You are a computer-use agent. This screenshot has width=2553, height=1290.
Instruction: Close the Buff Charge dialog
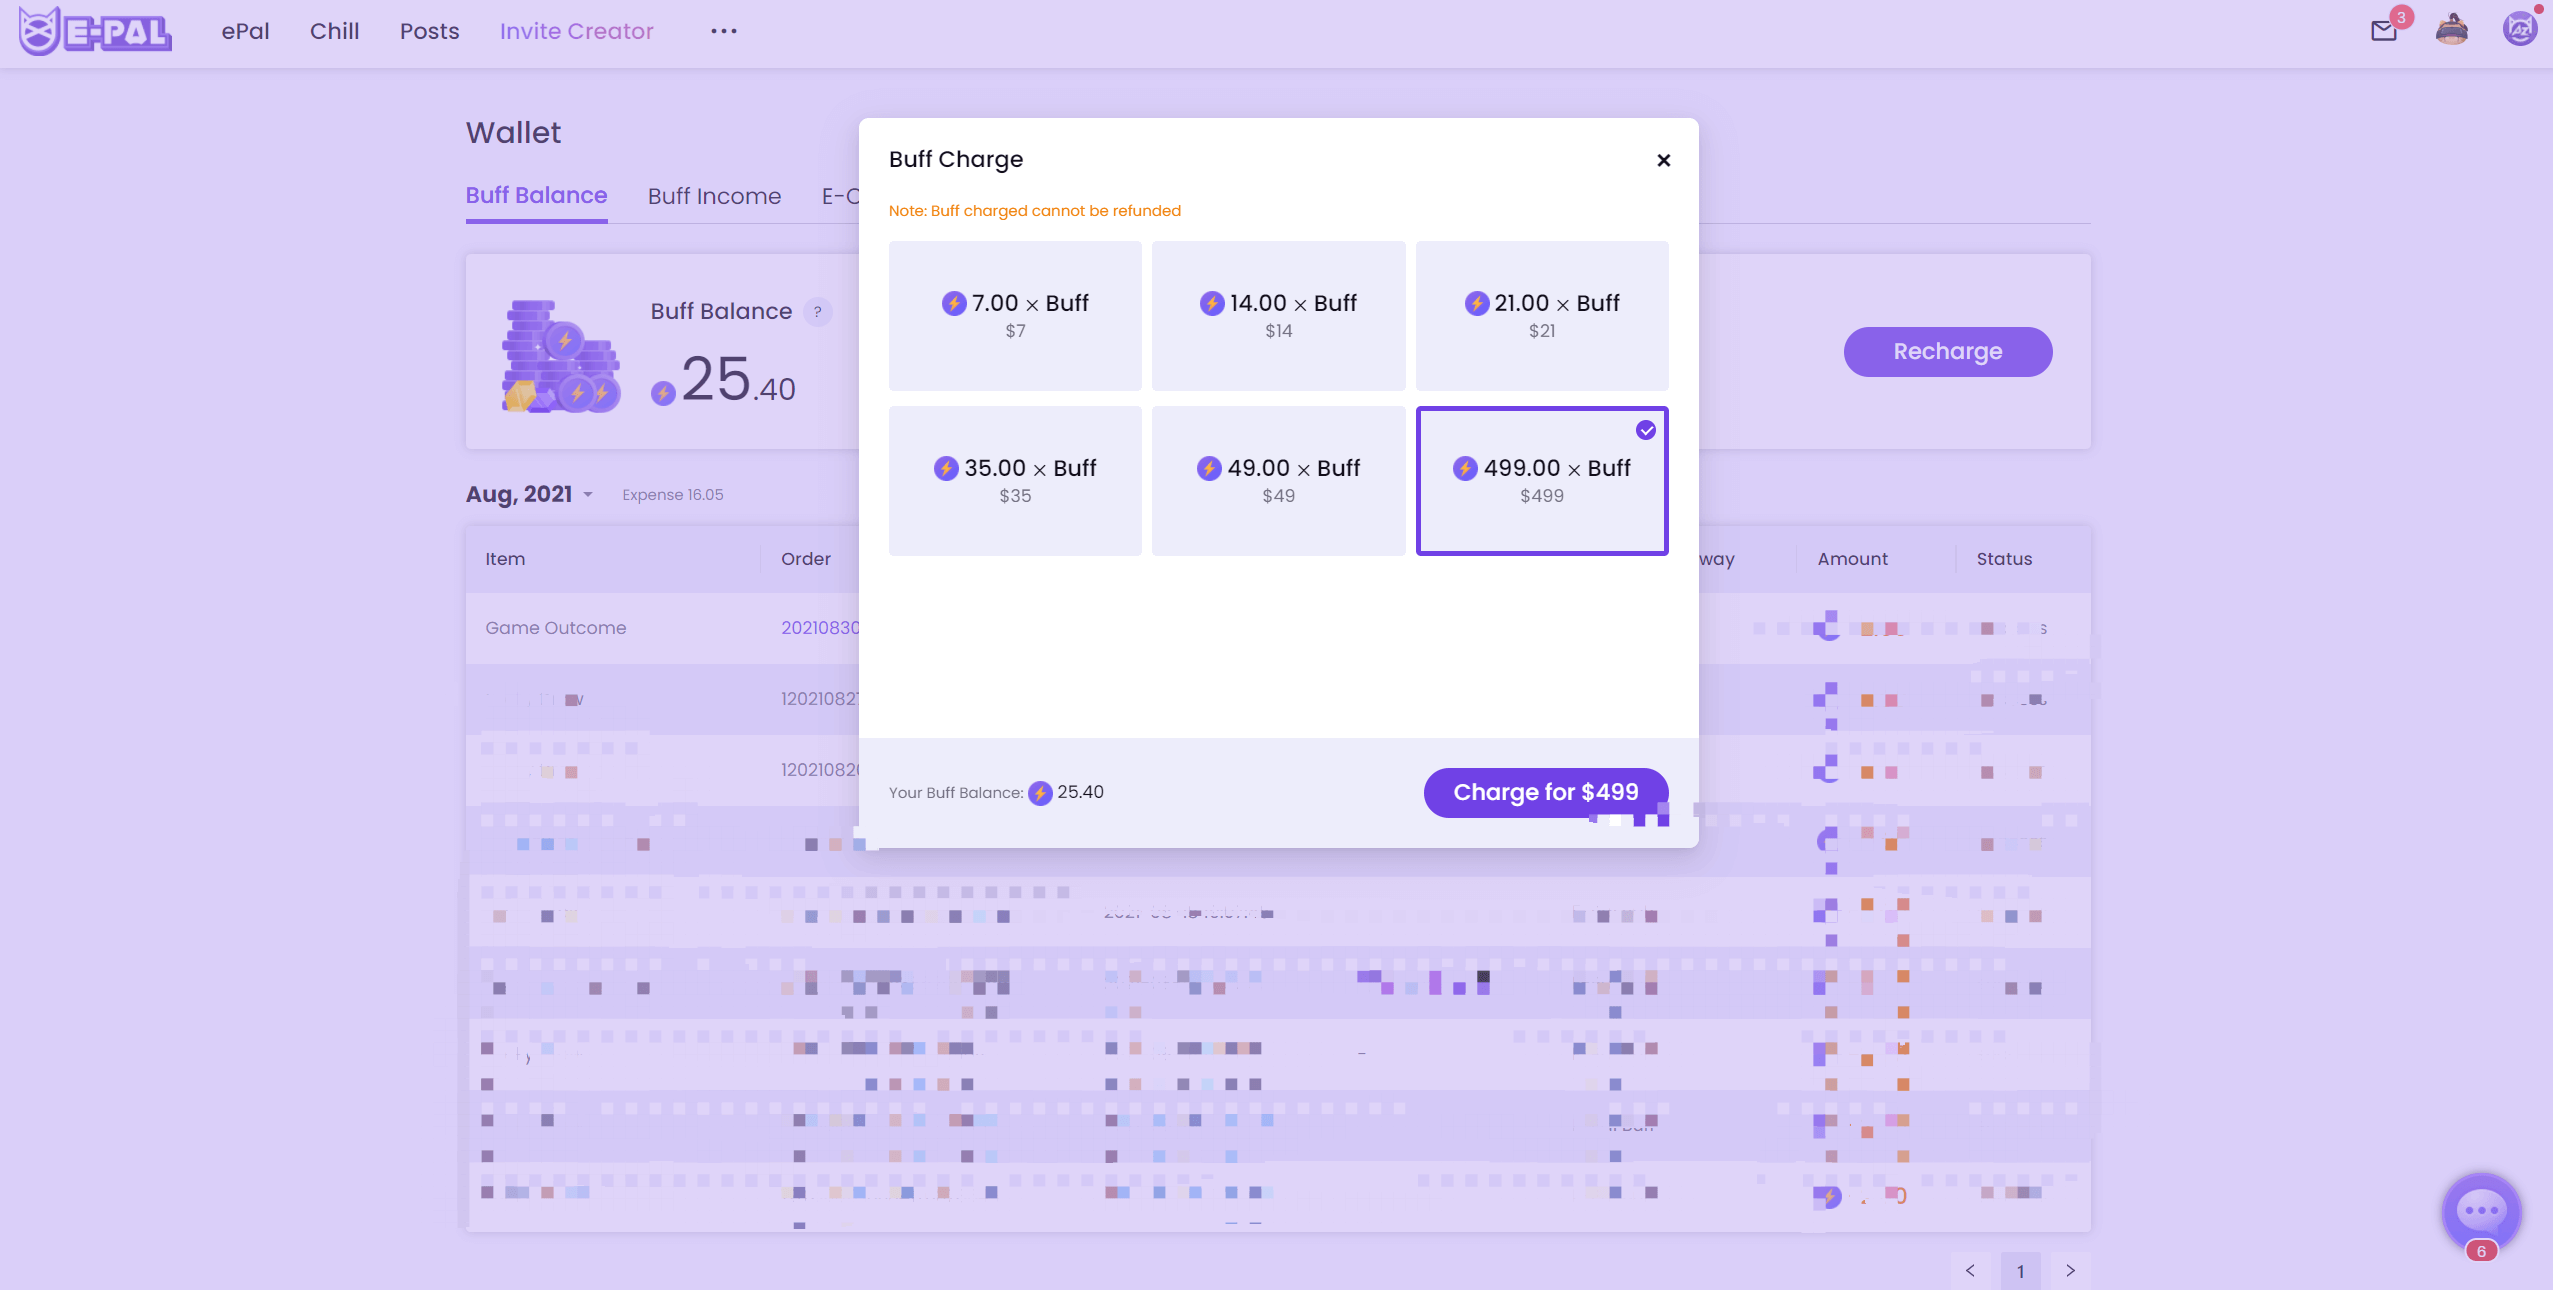1662,160
